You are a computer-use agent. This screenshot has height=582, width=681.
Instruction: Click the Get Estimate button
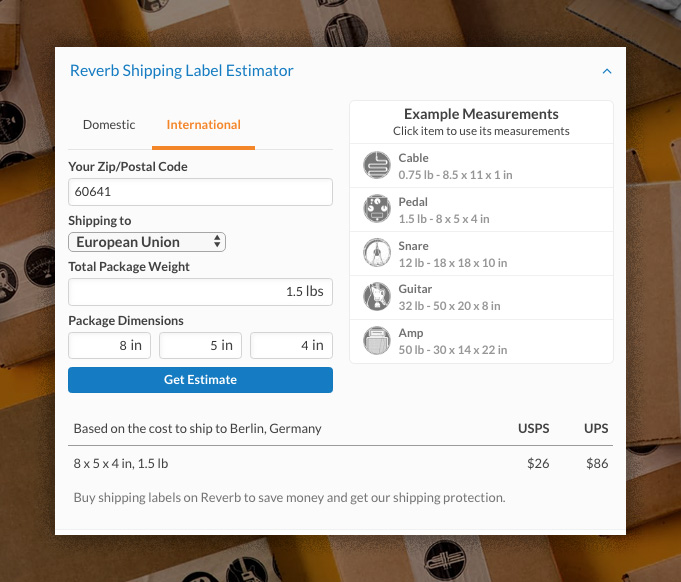pos(201,380)
